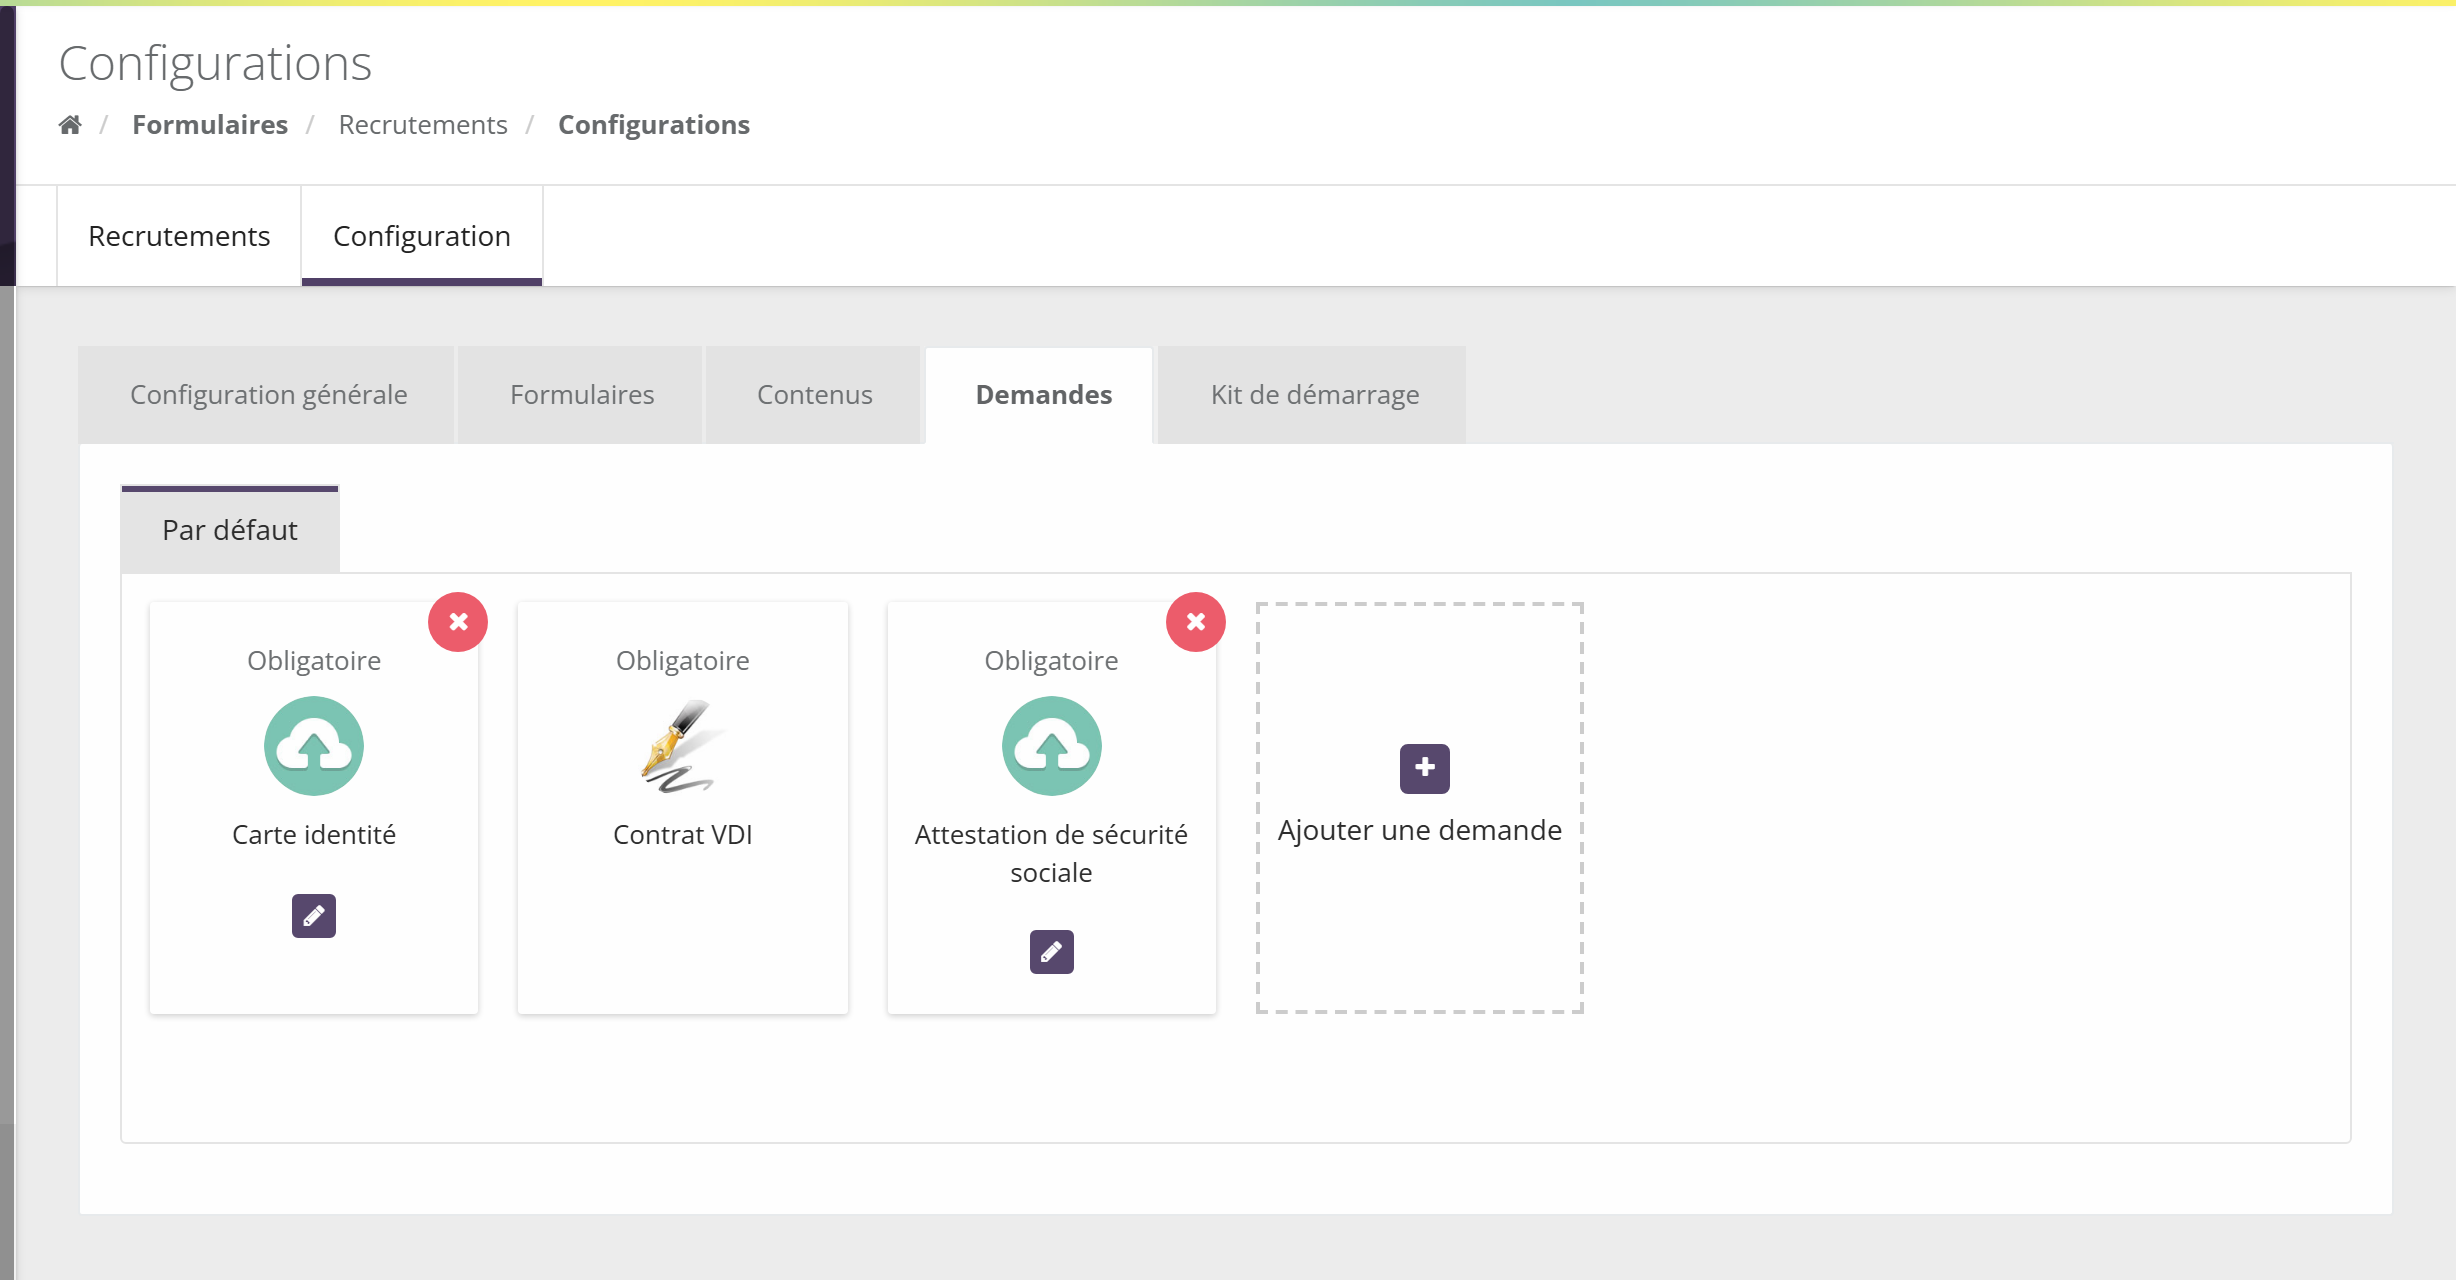Go to Recrutements breadcrumb link
The width and height of the screenshot is (2456, 1280).
click(x=423, y=125)
